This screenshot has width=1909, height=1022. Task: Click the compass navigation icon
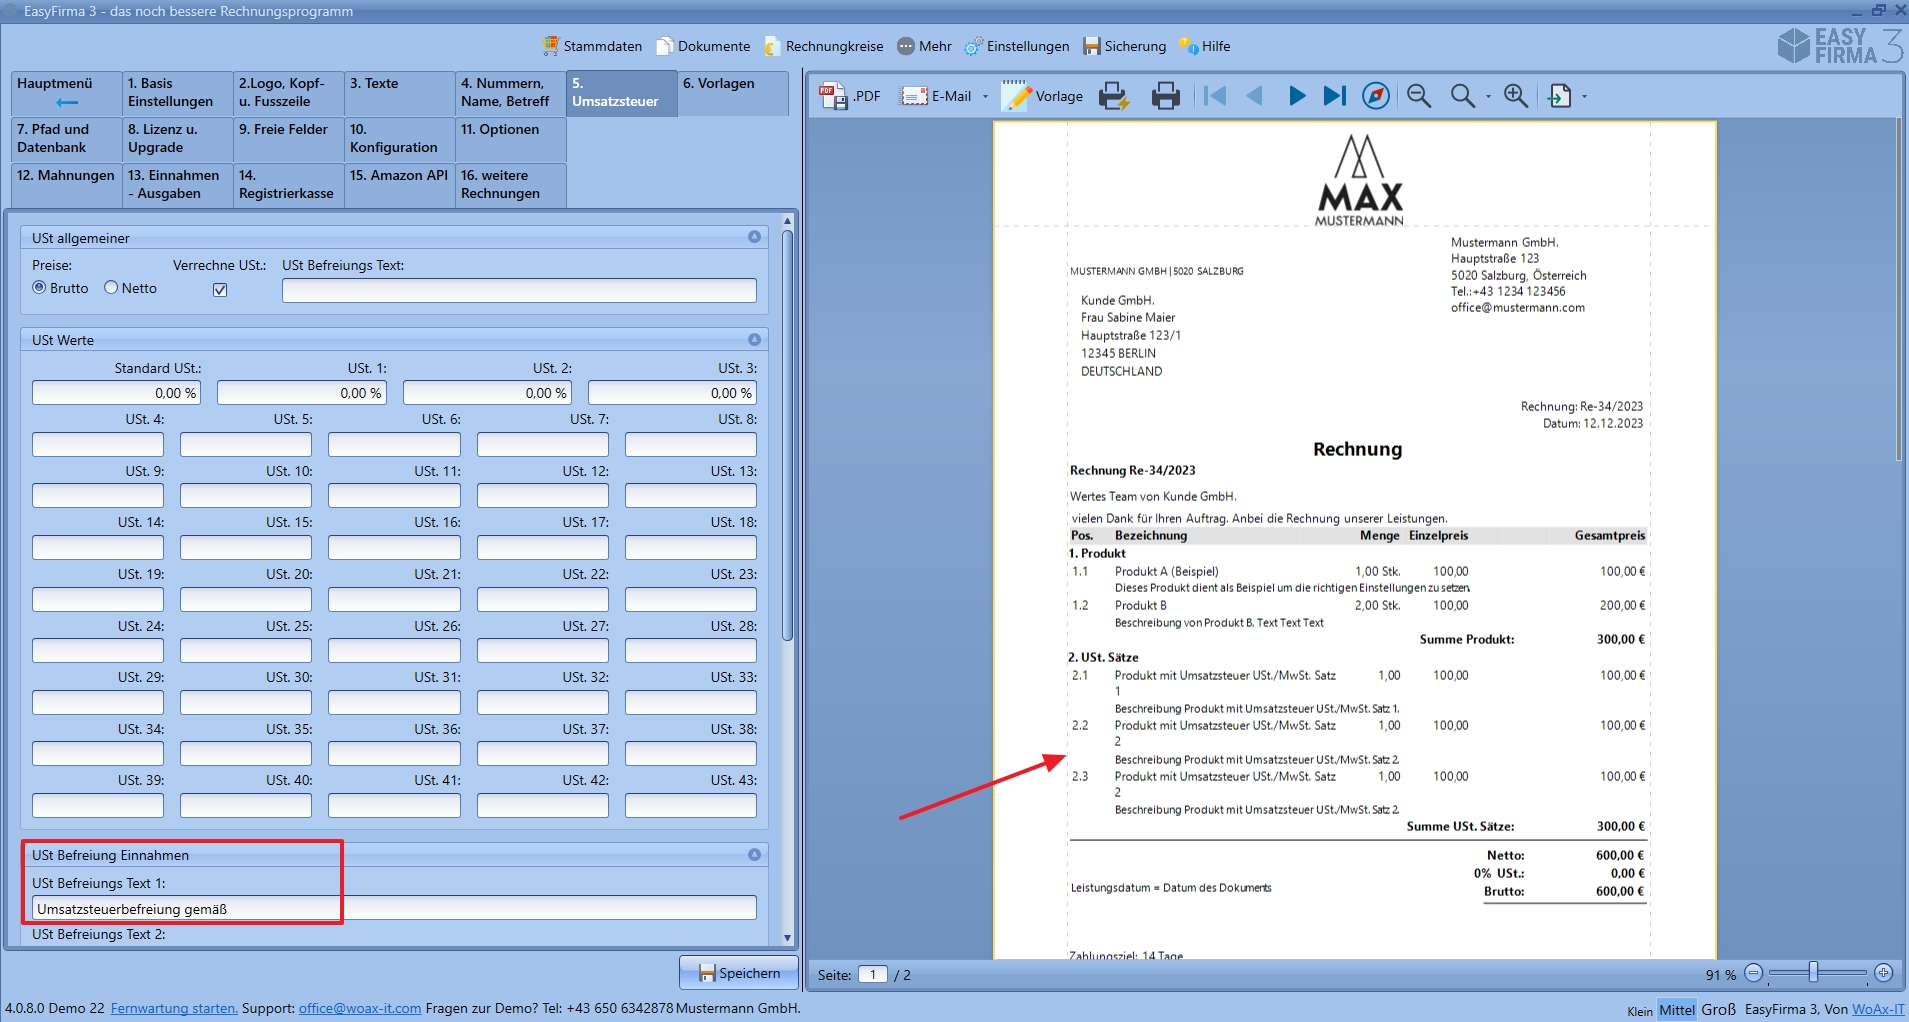click(1376, 96)
